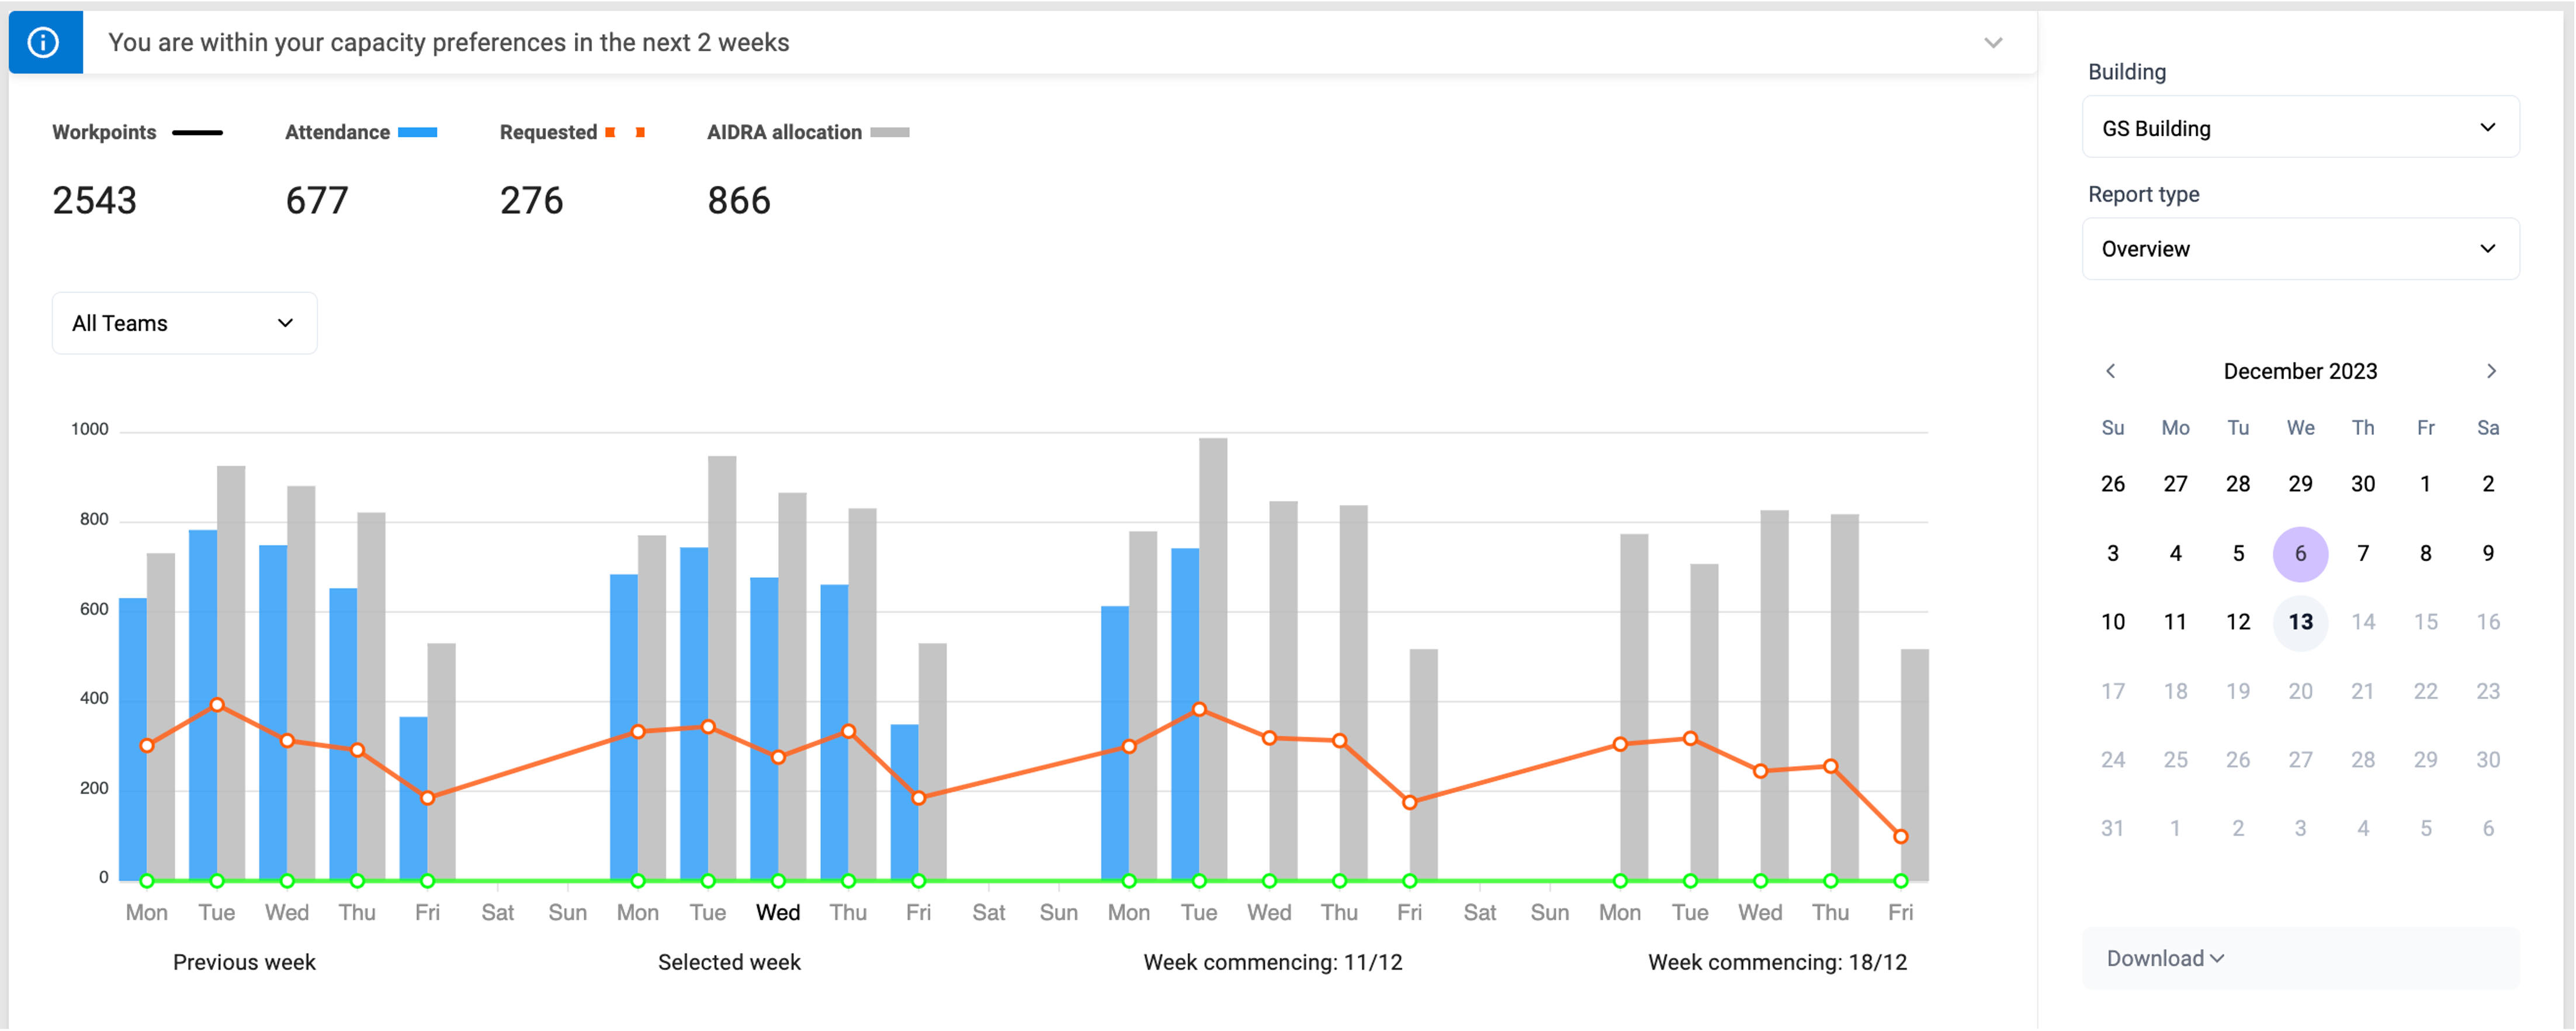2576x1031 pixels.
Task: Open the All Teams dropdown
Action: [x=184, y=323]
